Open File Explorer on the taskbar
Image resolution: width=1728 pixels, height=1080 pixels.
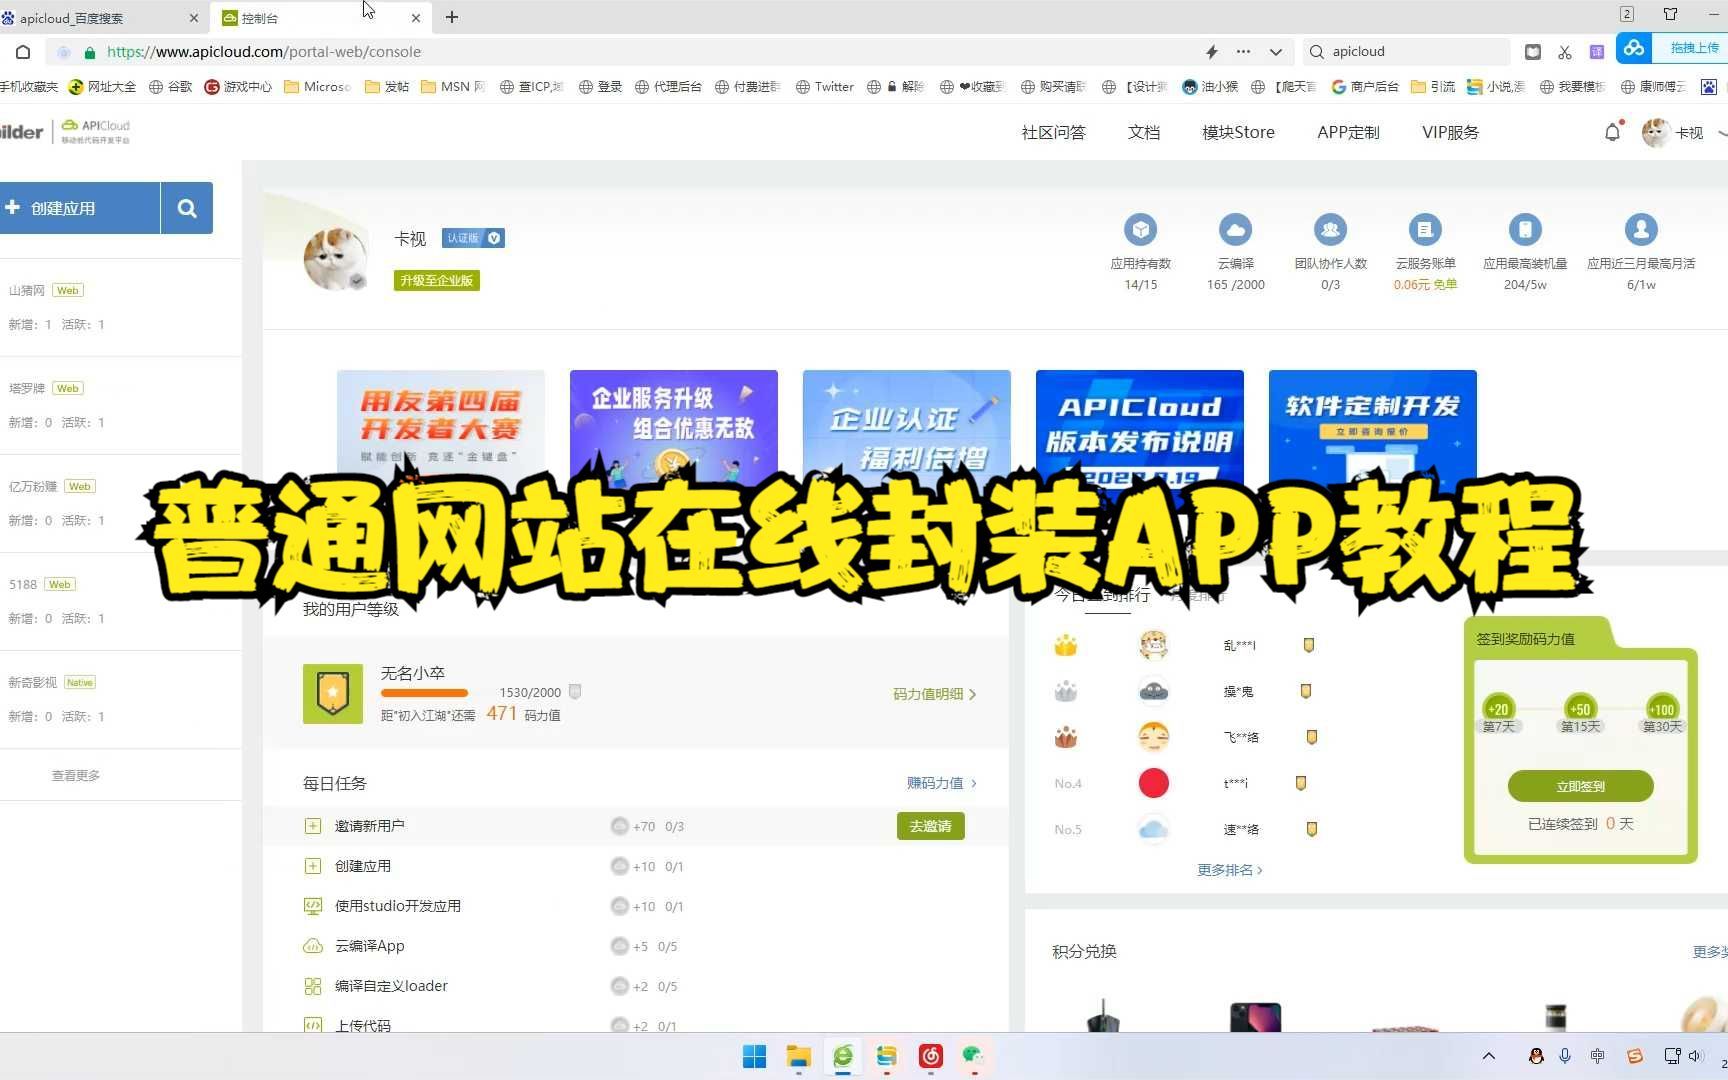pos(798,1056)
